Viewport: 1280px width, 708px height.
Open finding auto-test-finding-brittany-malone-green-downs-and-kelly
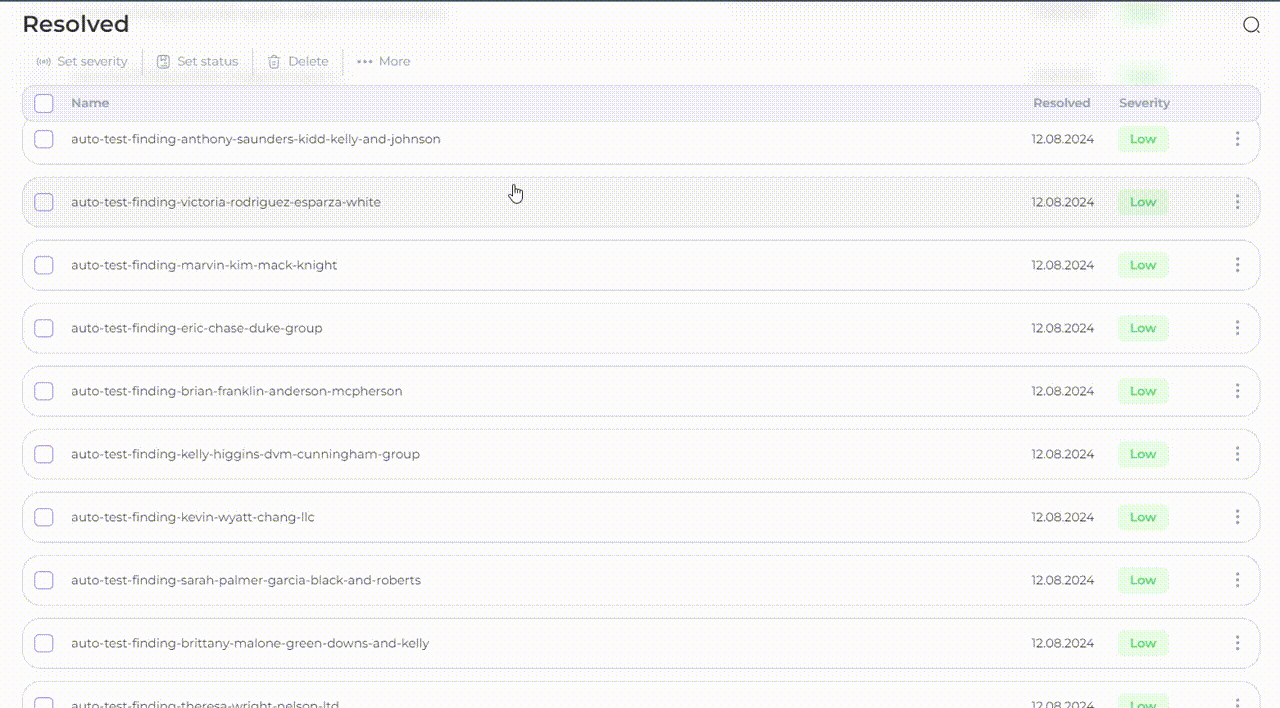(250, 643)
